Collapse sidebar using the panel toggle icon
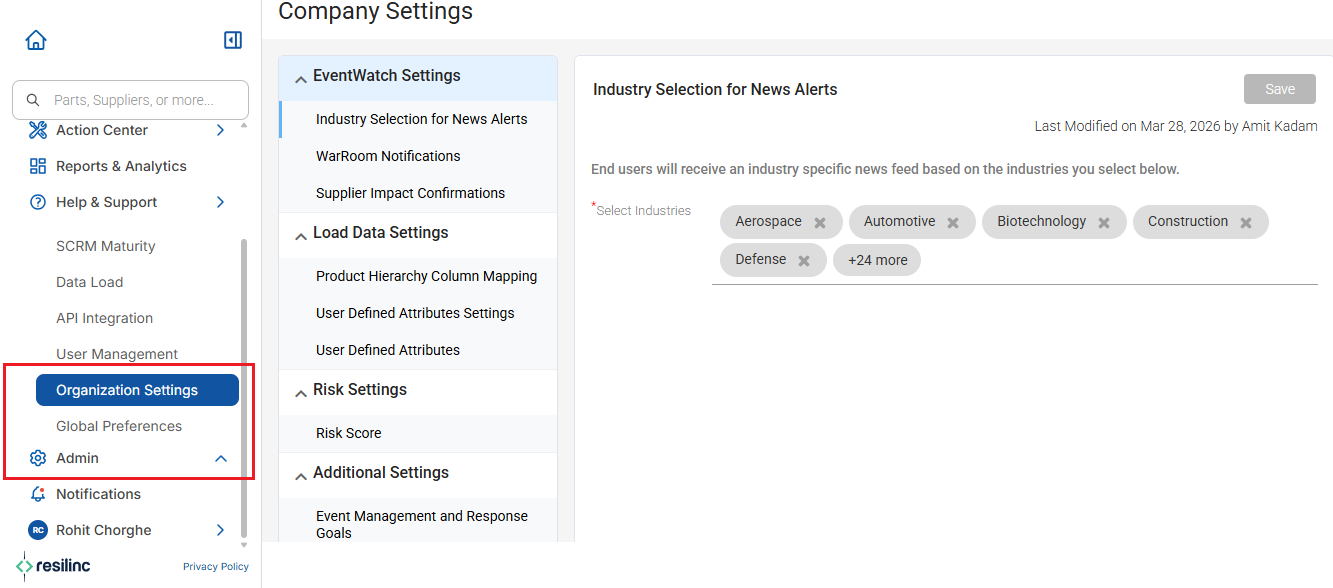 [x=233, y=40]
